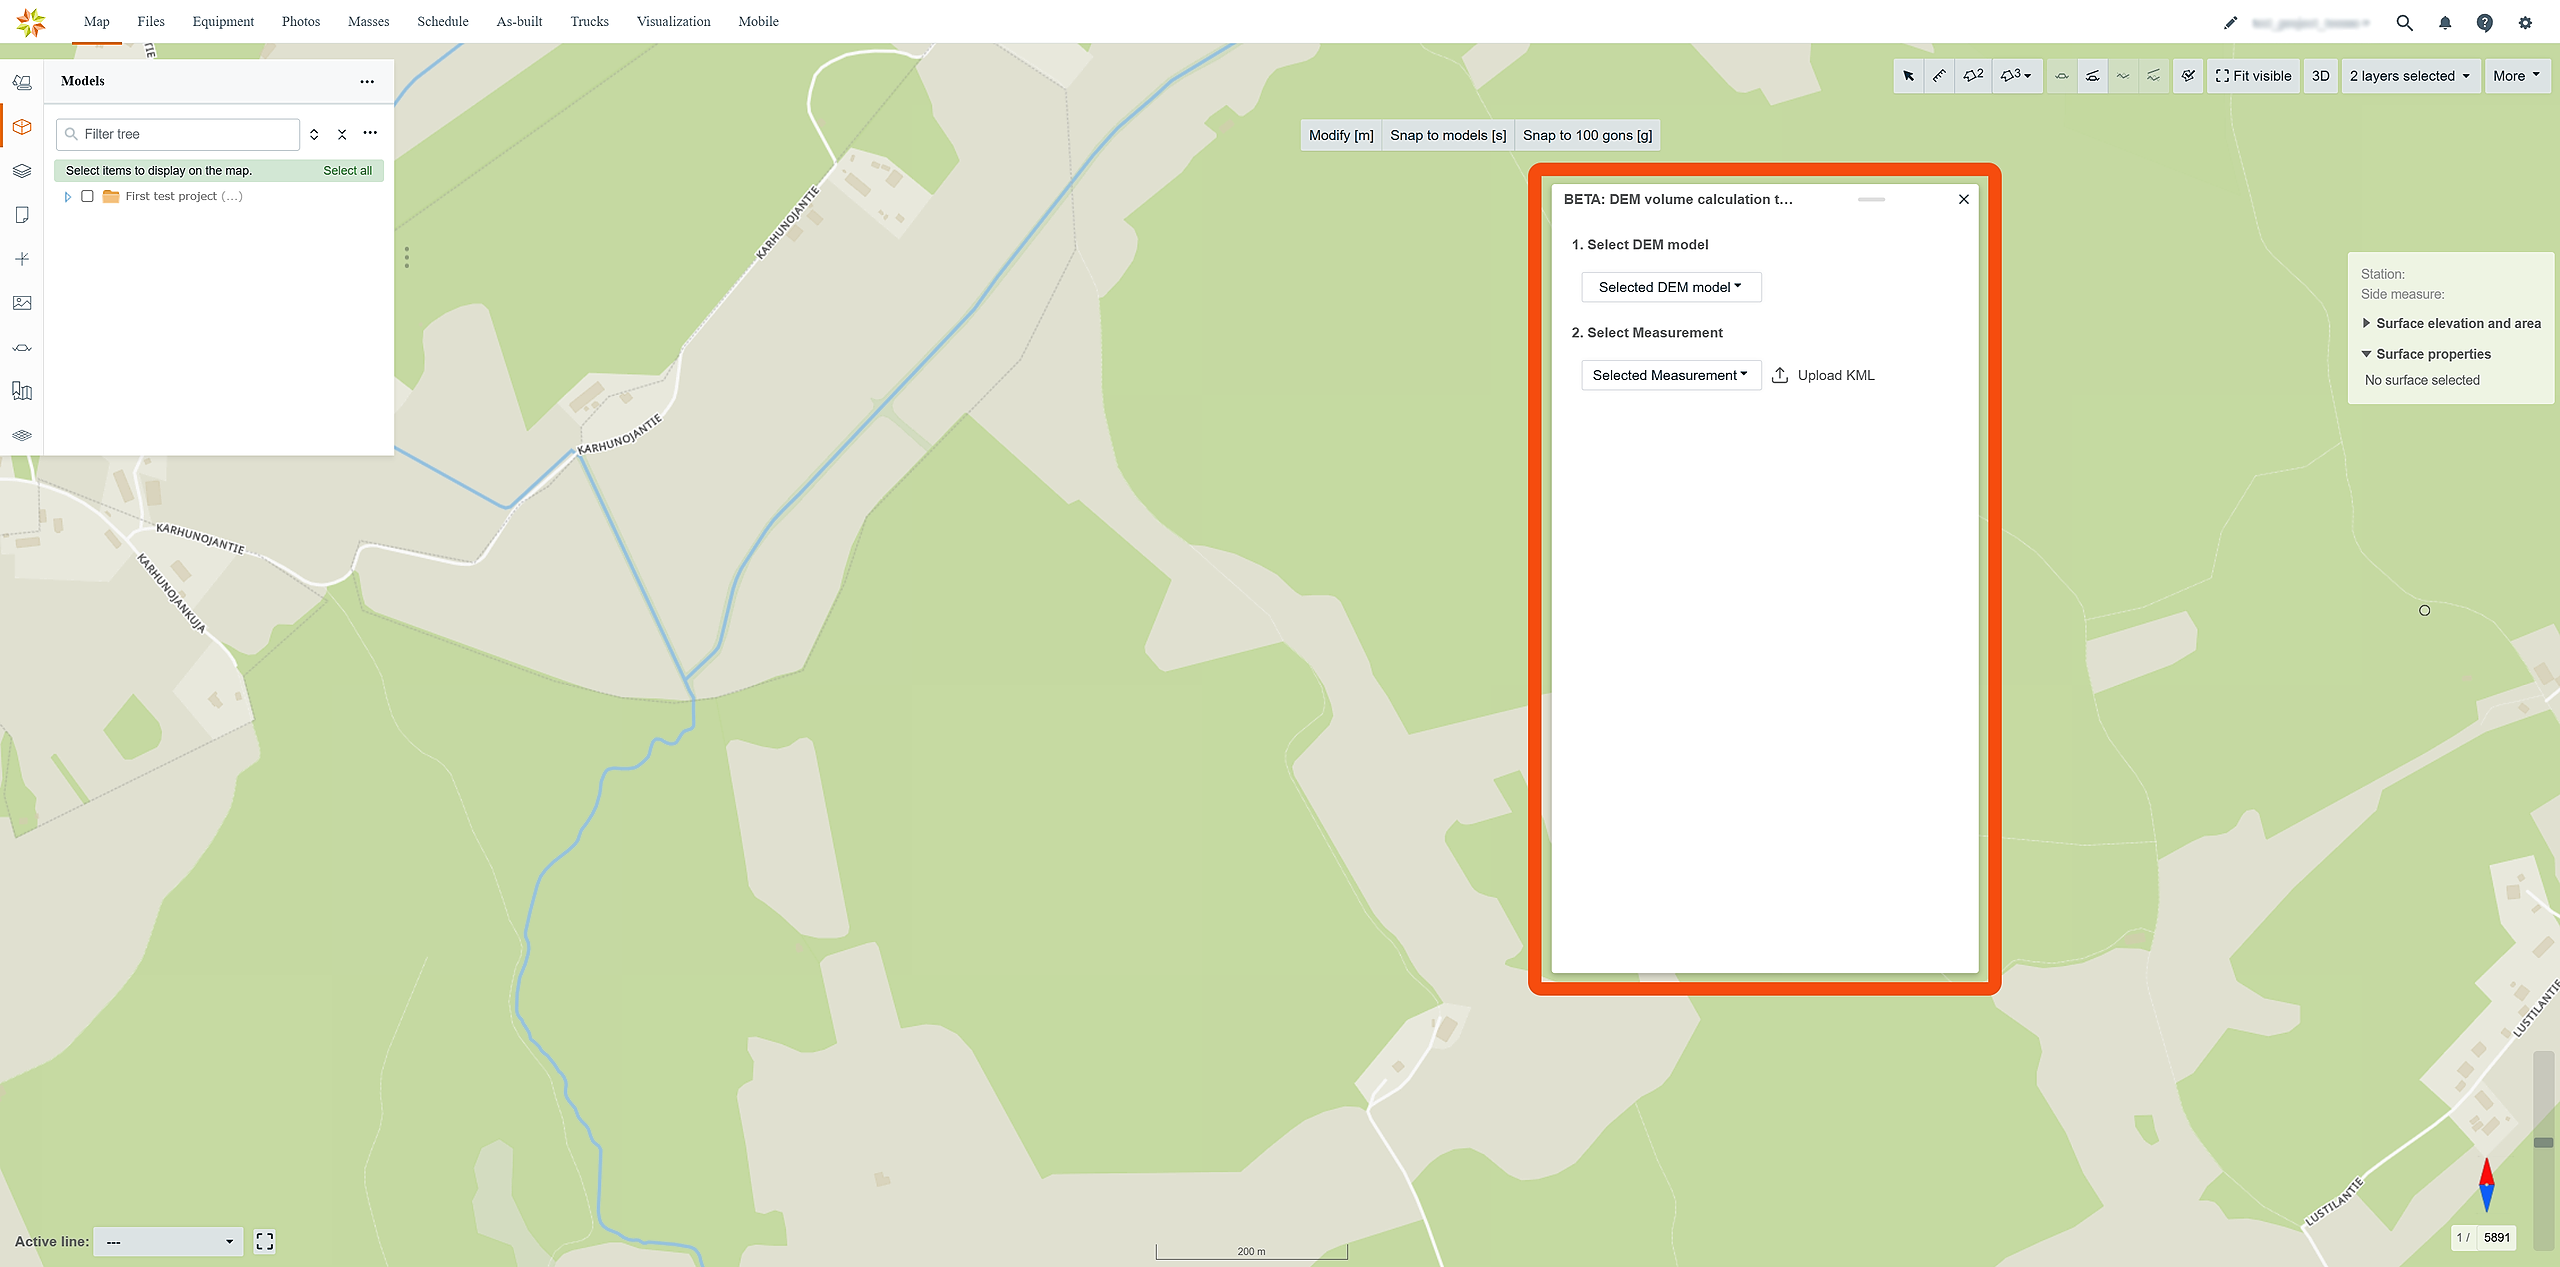Click the Filter tree search field

187,134
